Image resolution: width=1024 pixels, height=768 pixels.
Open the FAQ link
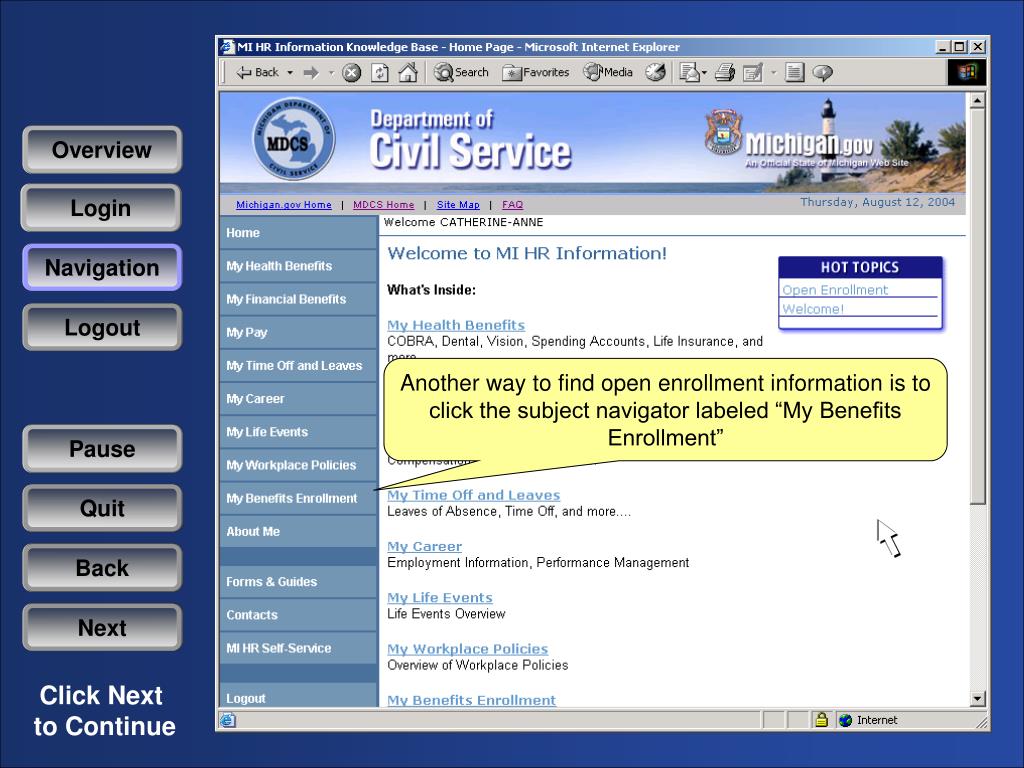tap(512, 204)
